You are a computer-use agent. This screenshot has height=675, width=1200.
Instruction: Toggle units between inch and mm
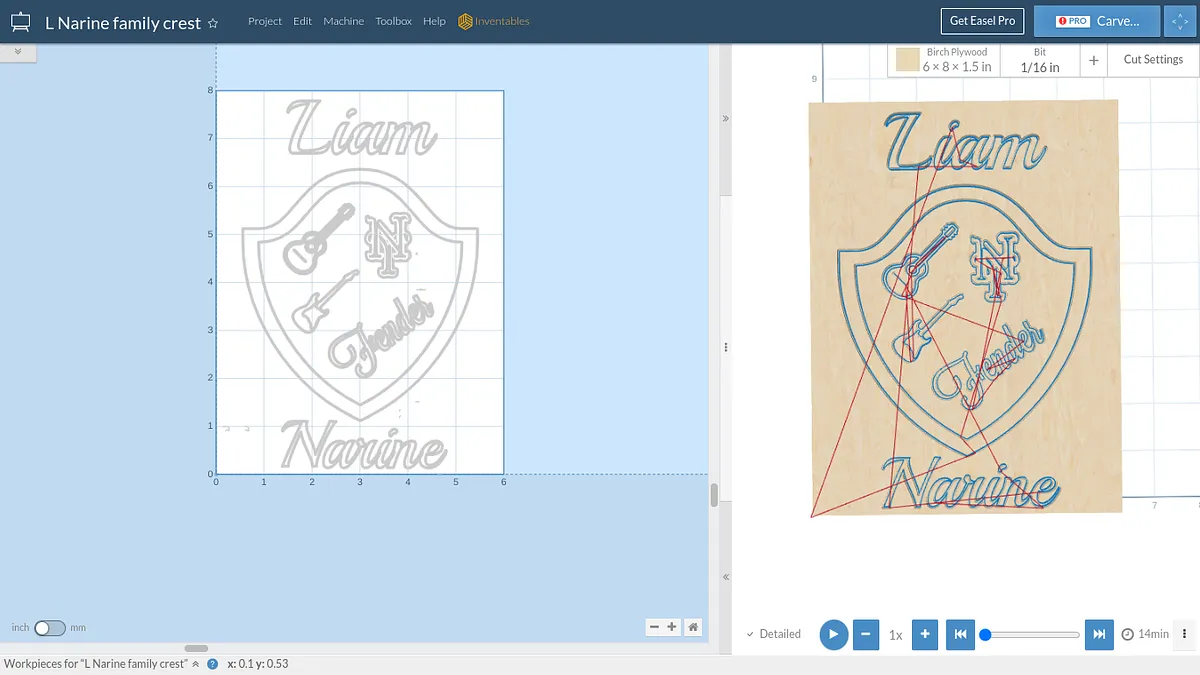point(50,628)
